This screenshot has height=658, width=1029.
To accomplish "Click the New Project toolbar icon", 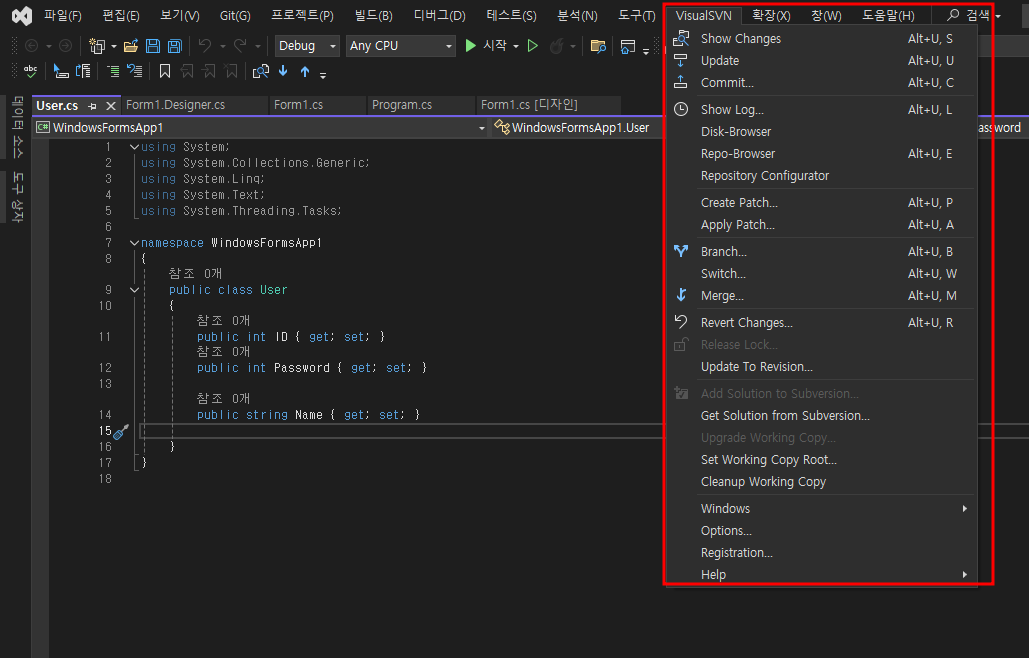I will [x=97, y=46].
